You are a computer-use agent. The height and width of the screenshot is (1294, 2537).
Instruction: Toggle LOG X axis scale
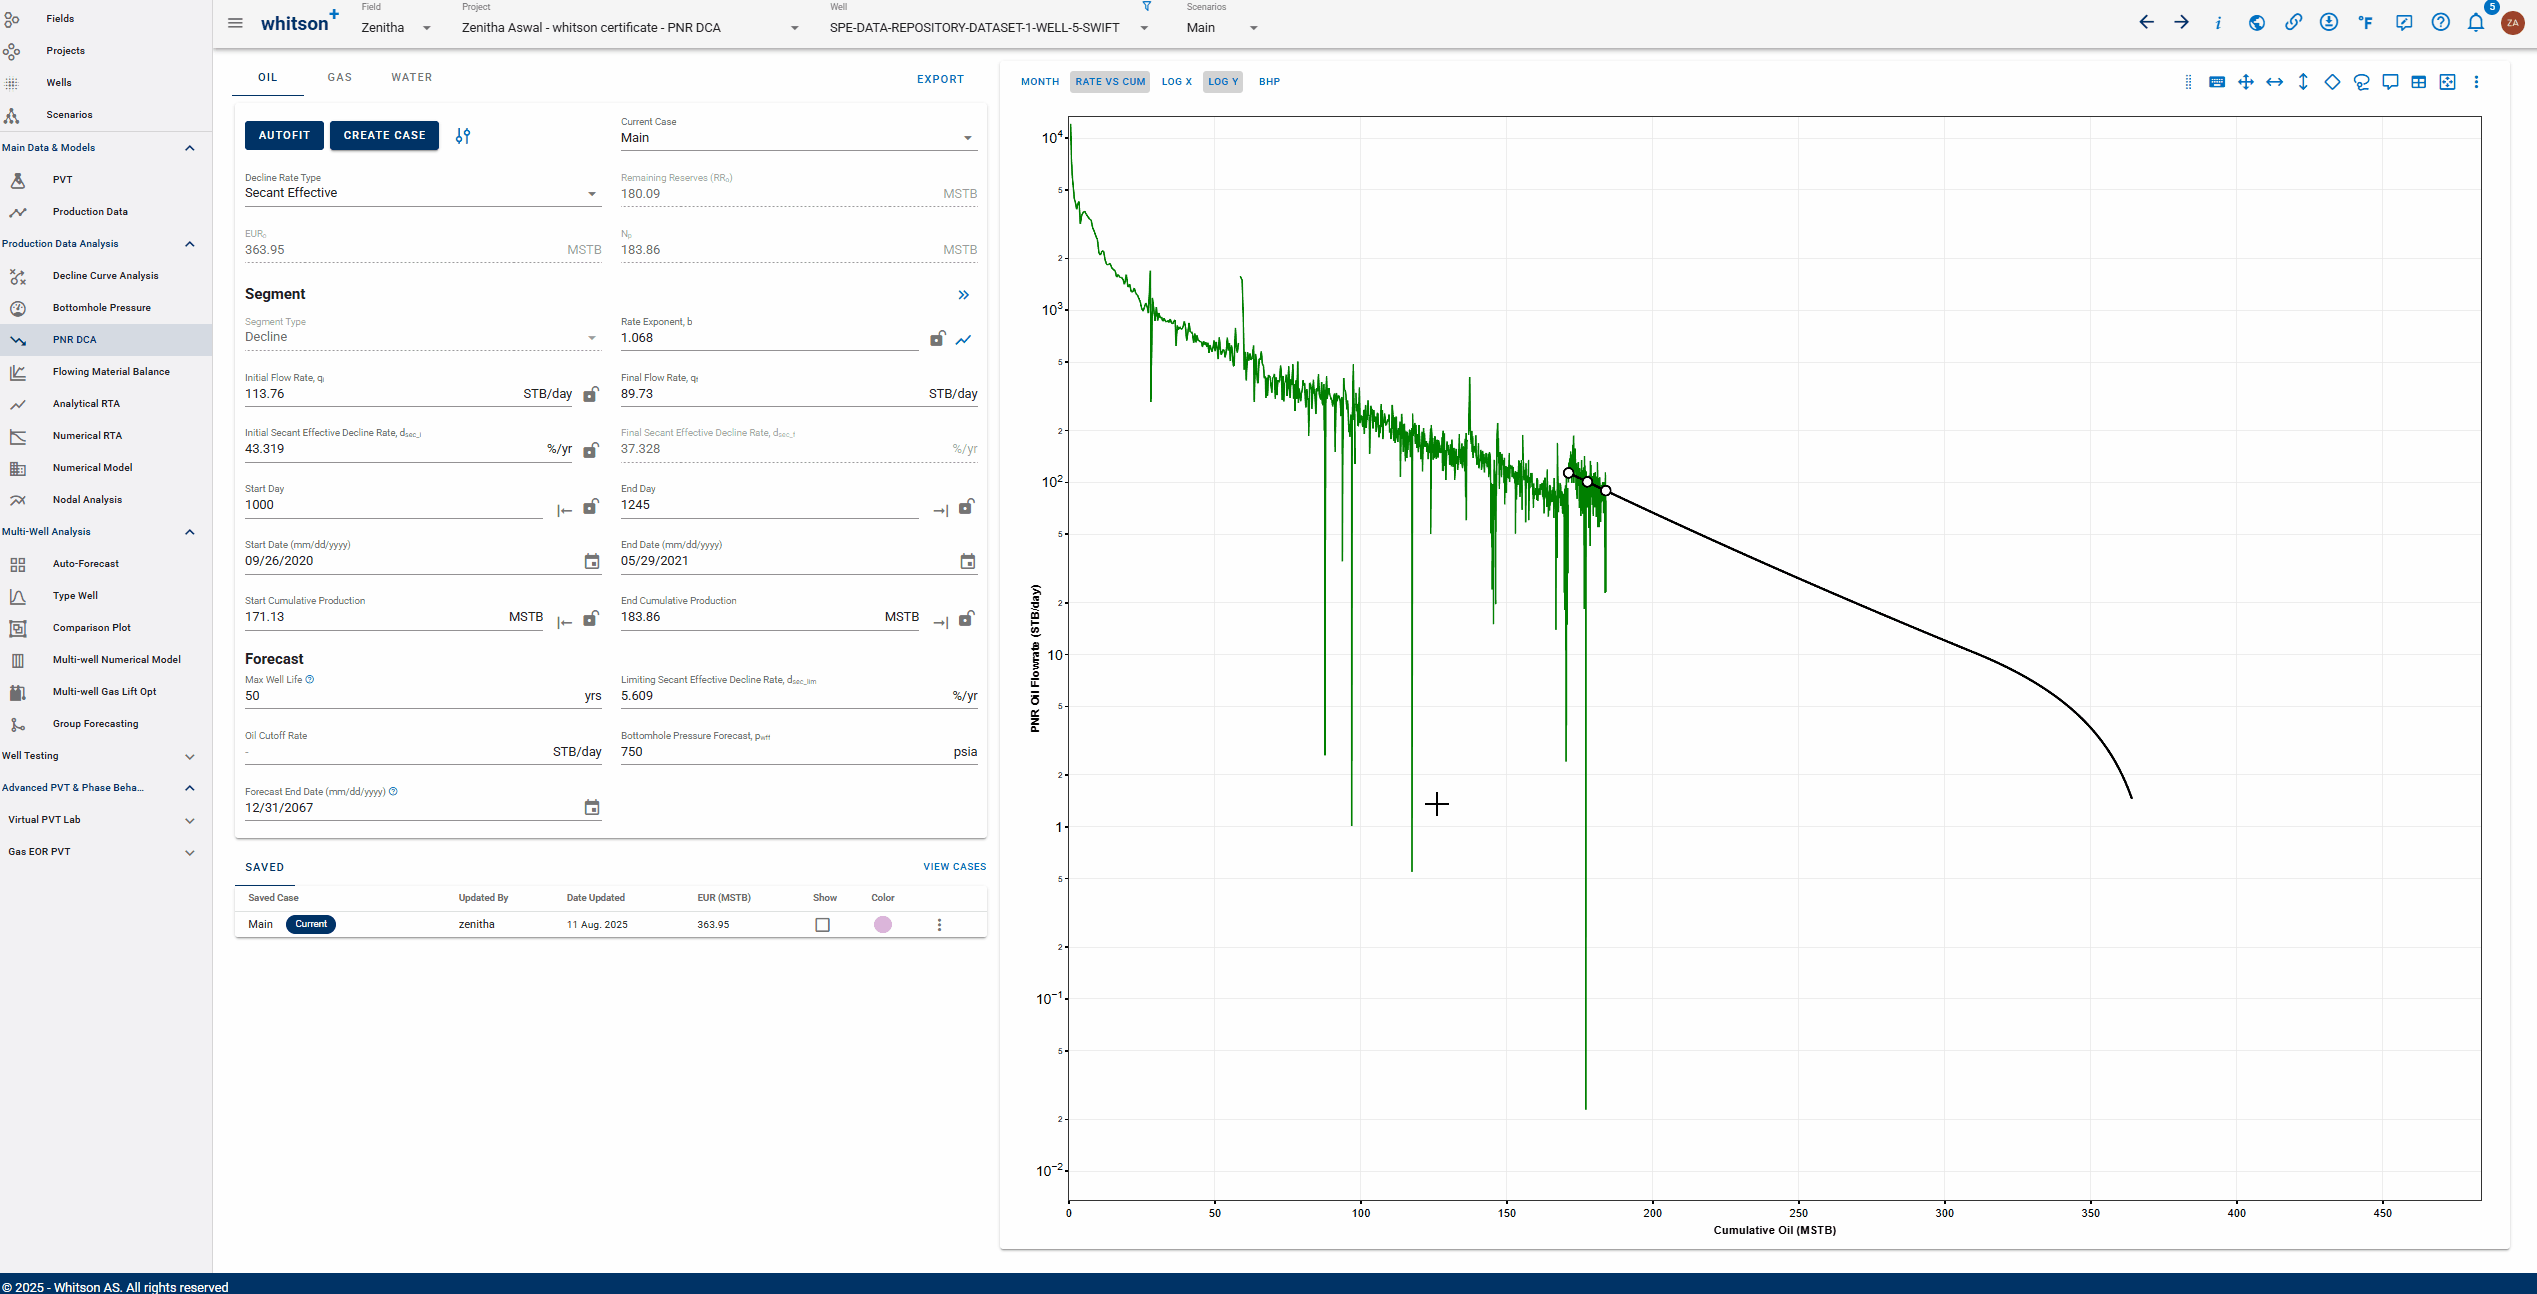coord(1176,82)
